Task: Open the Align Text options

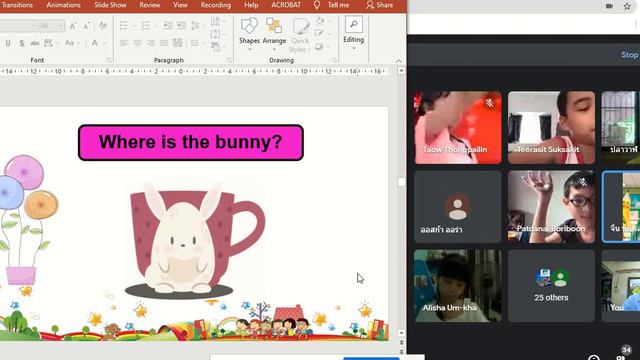Action: [217, 34]
